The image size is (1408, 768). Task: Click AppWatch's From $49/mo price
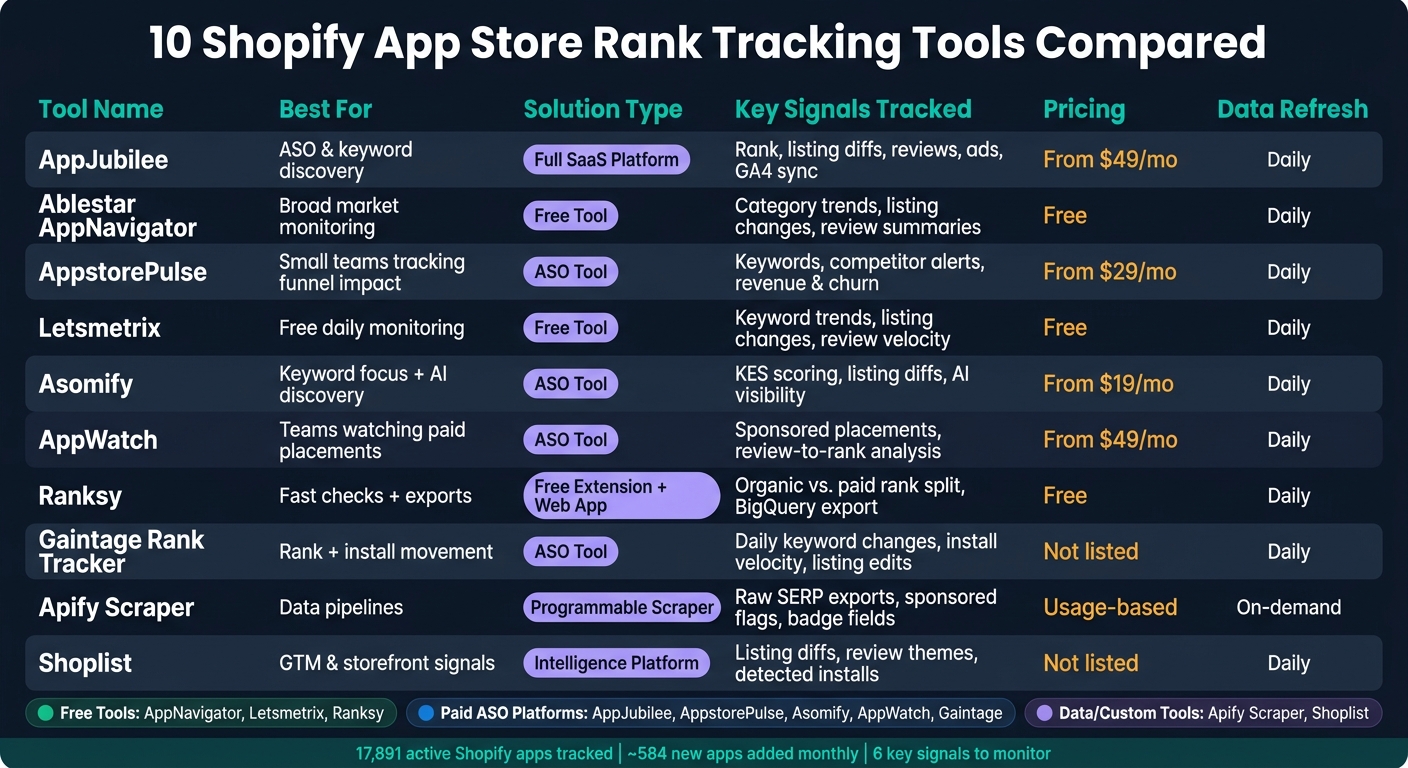click(x=1110, y=440)
